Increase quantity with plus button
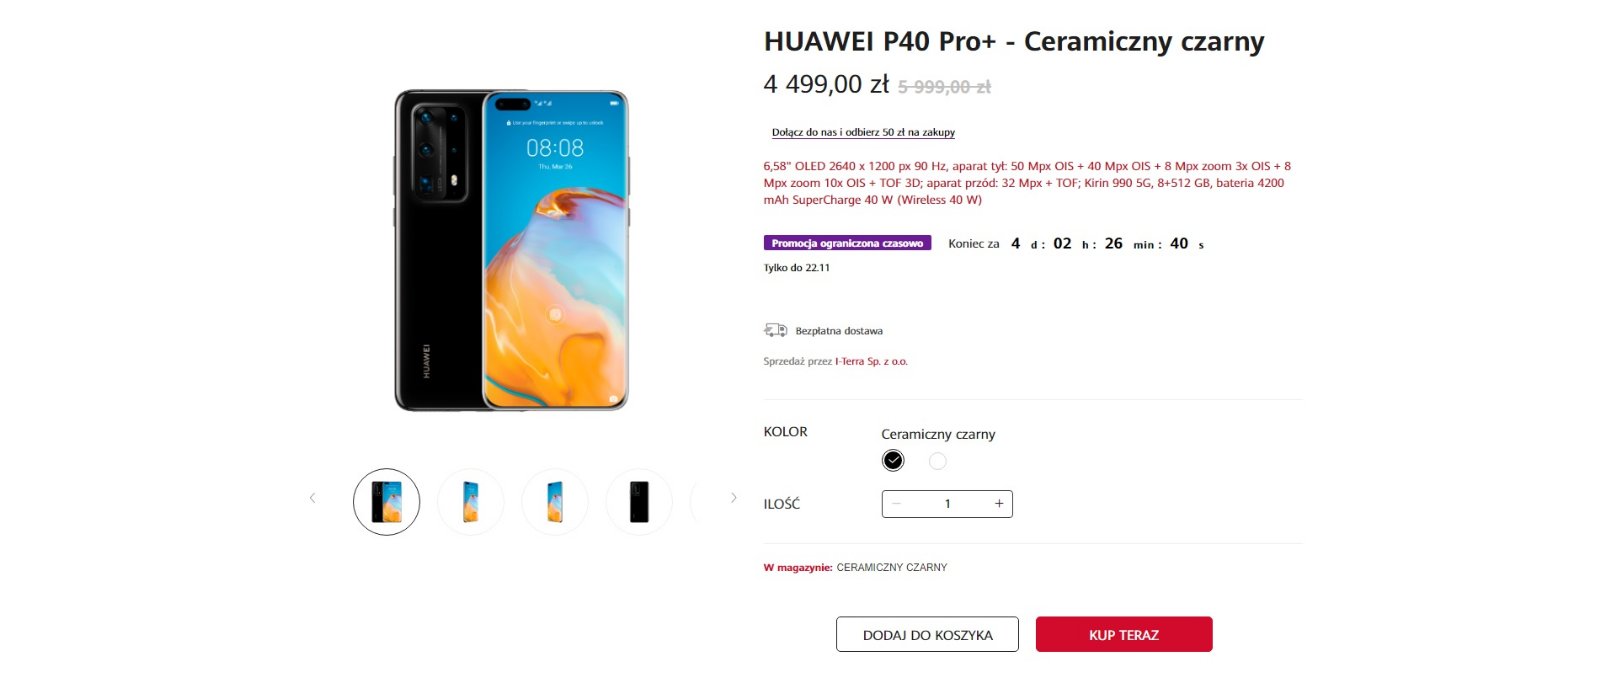Viewport: 1600px width, 690px height. (998, 504)
